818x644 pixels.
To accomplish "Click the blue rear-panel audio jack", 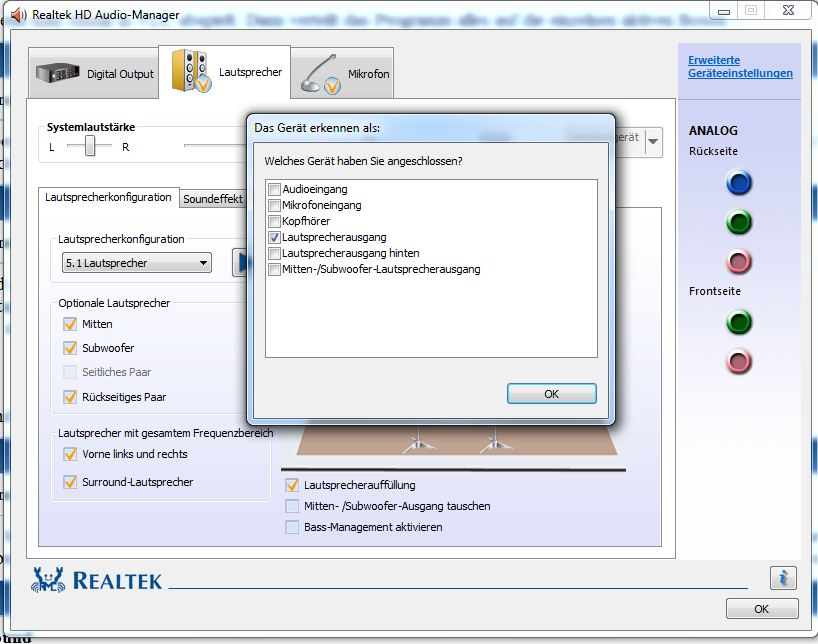I will (x=739, y=183).
